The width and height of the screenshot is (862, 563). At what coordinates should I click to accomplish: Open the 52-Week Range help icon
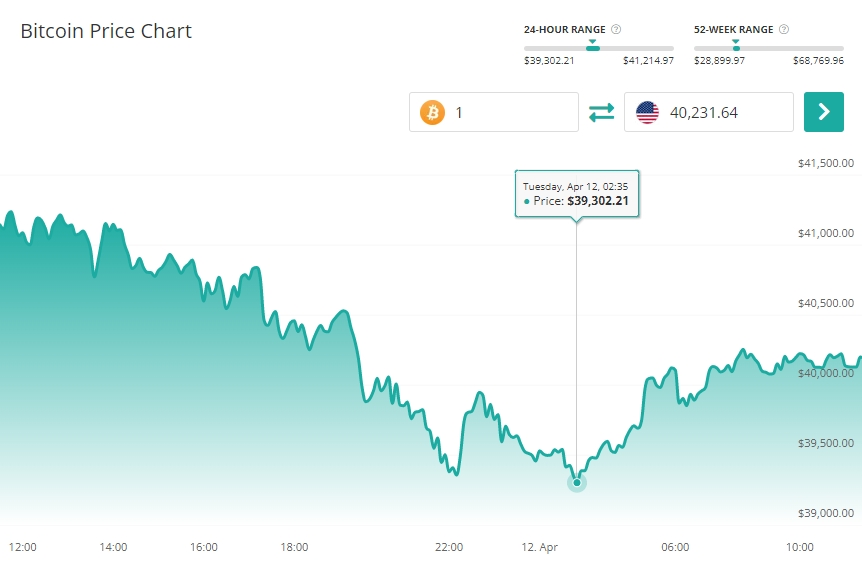click(x=783, y=30)
